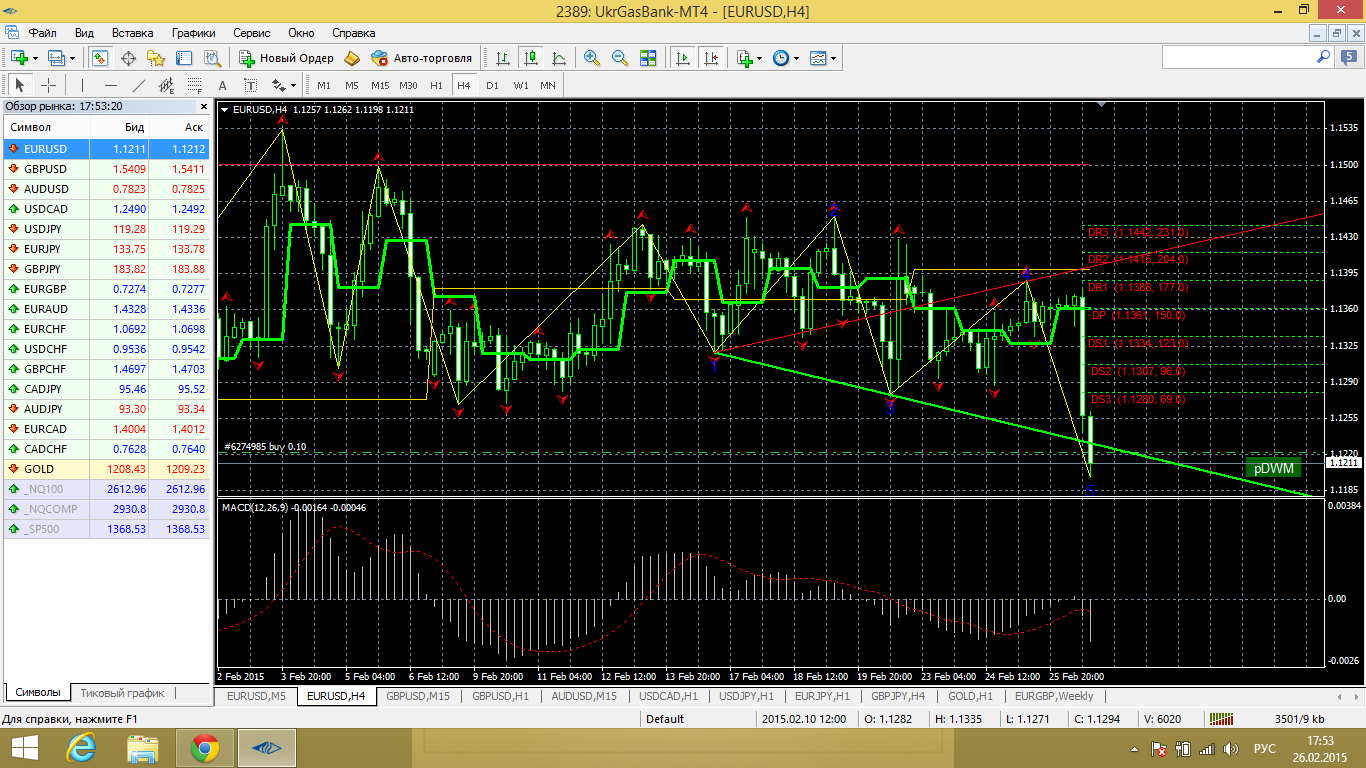Click the Zoom In magnifier icon
Screen dimensions: 1366x768
tap(591, 58)
